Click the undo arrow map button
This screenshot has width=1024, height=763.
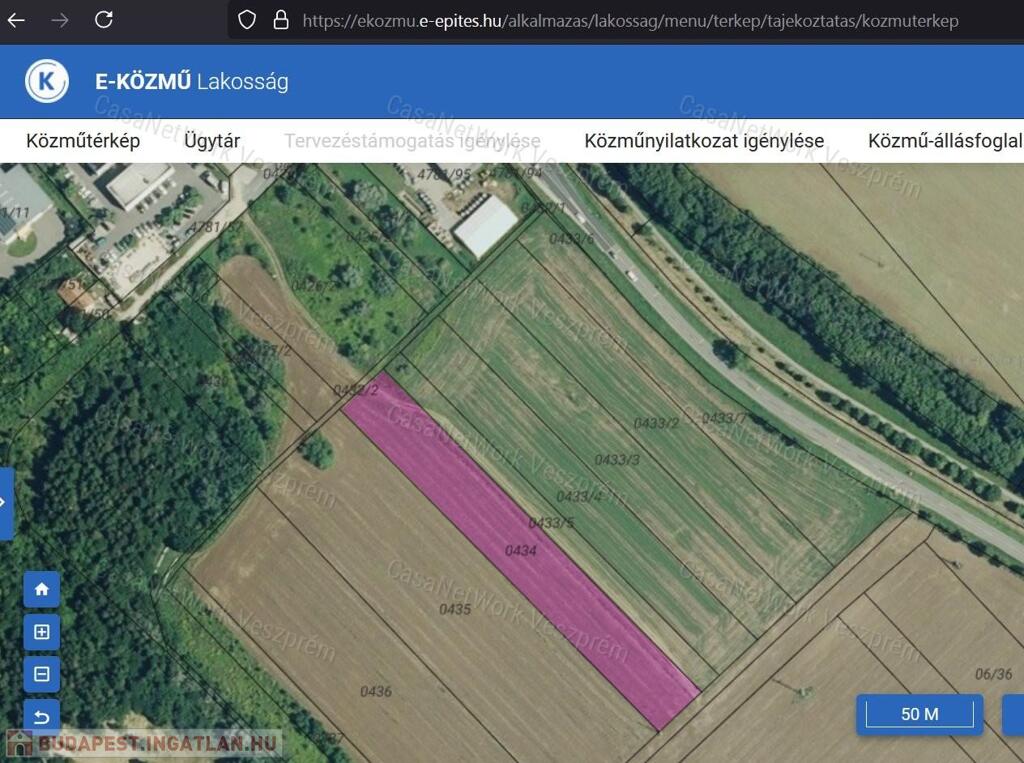42,715
